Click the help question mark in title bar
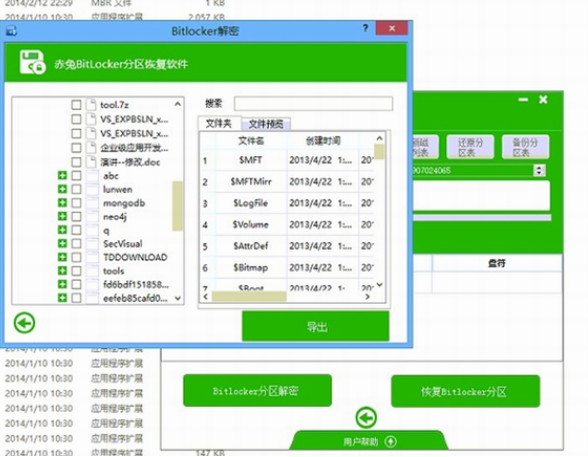This screenshot has width=588, height=457. point(365,28)
